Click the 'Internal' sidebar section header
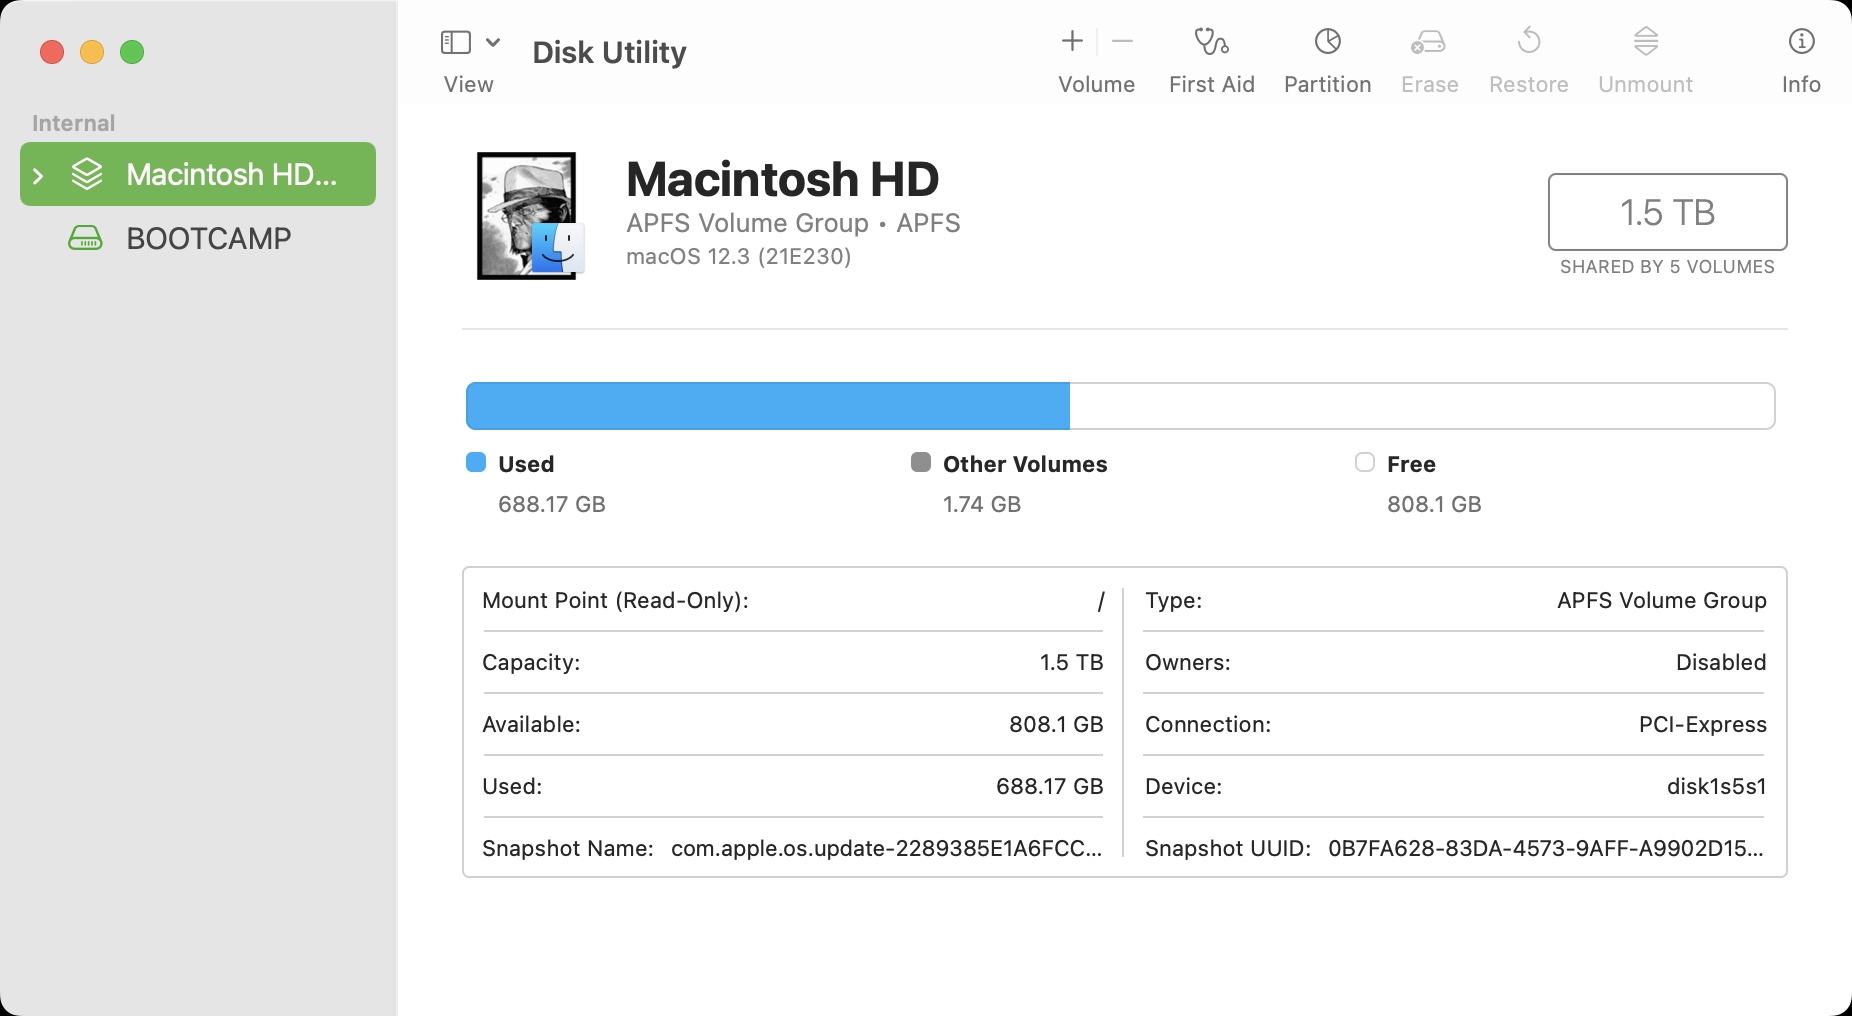This screenshot has width=1852, height=1016. pyautogui.click(x=74, y=123)
